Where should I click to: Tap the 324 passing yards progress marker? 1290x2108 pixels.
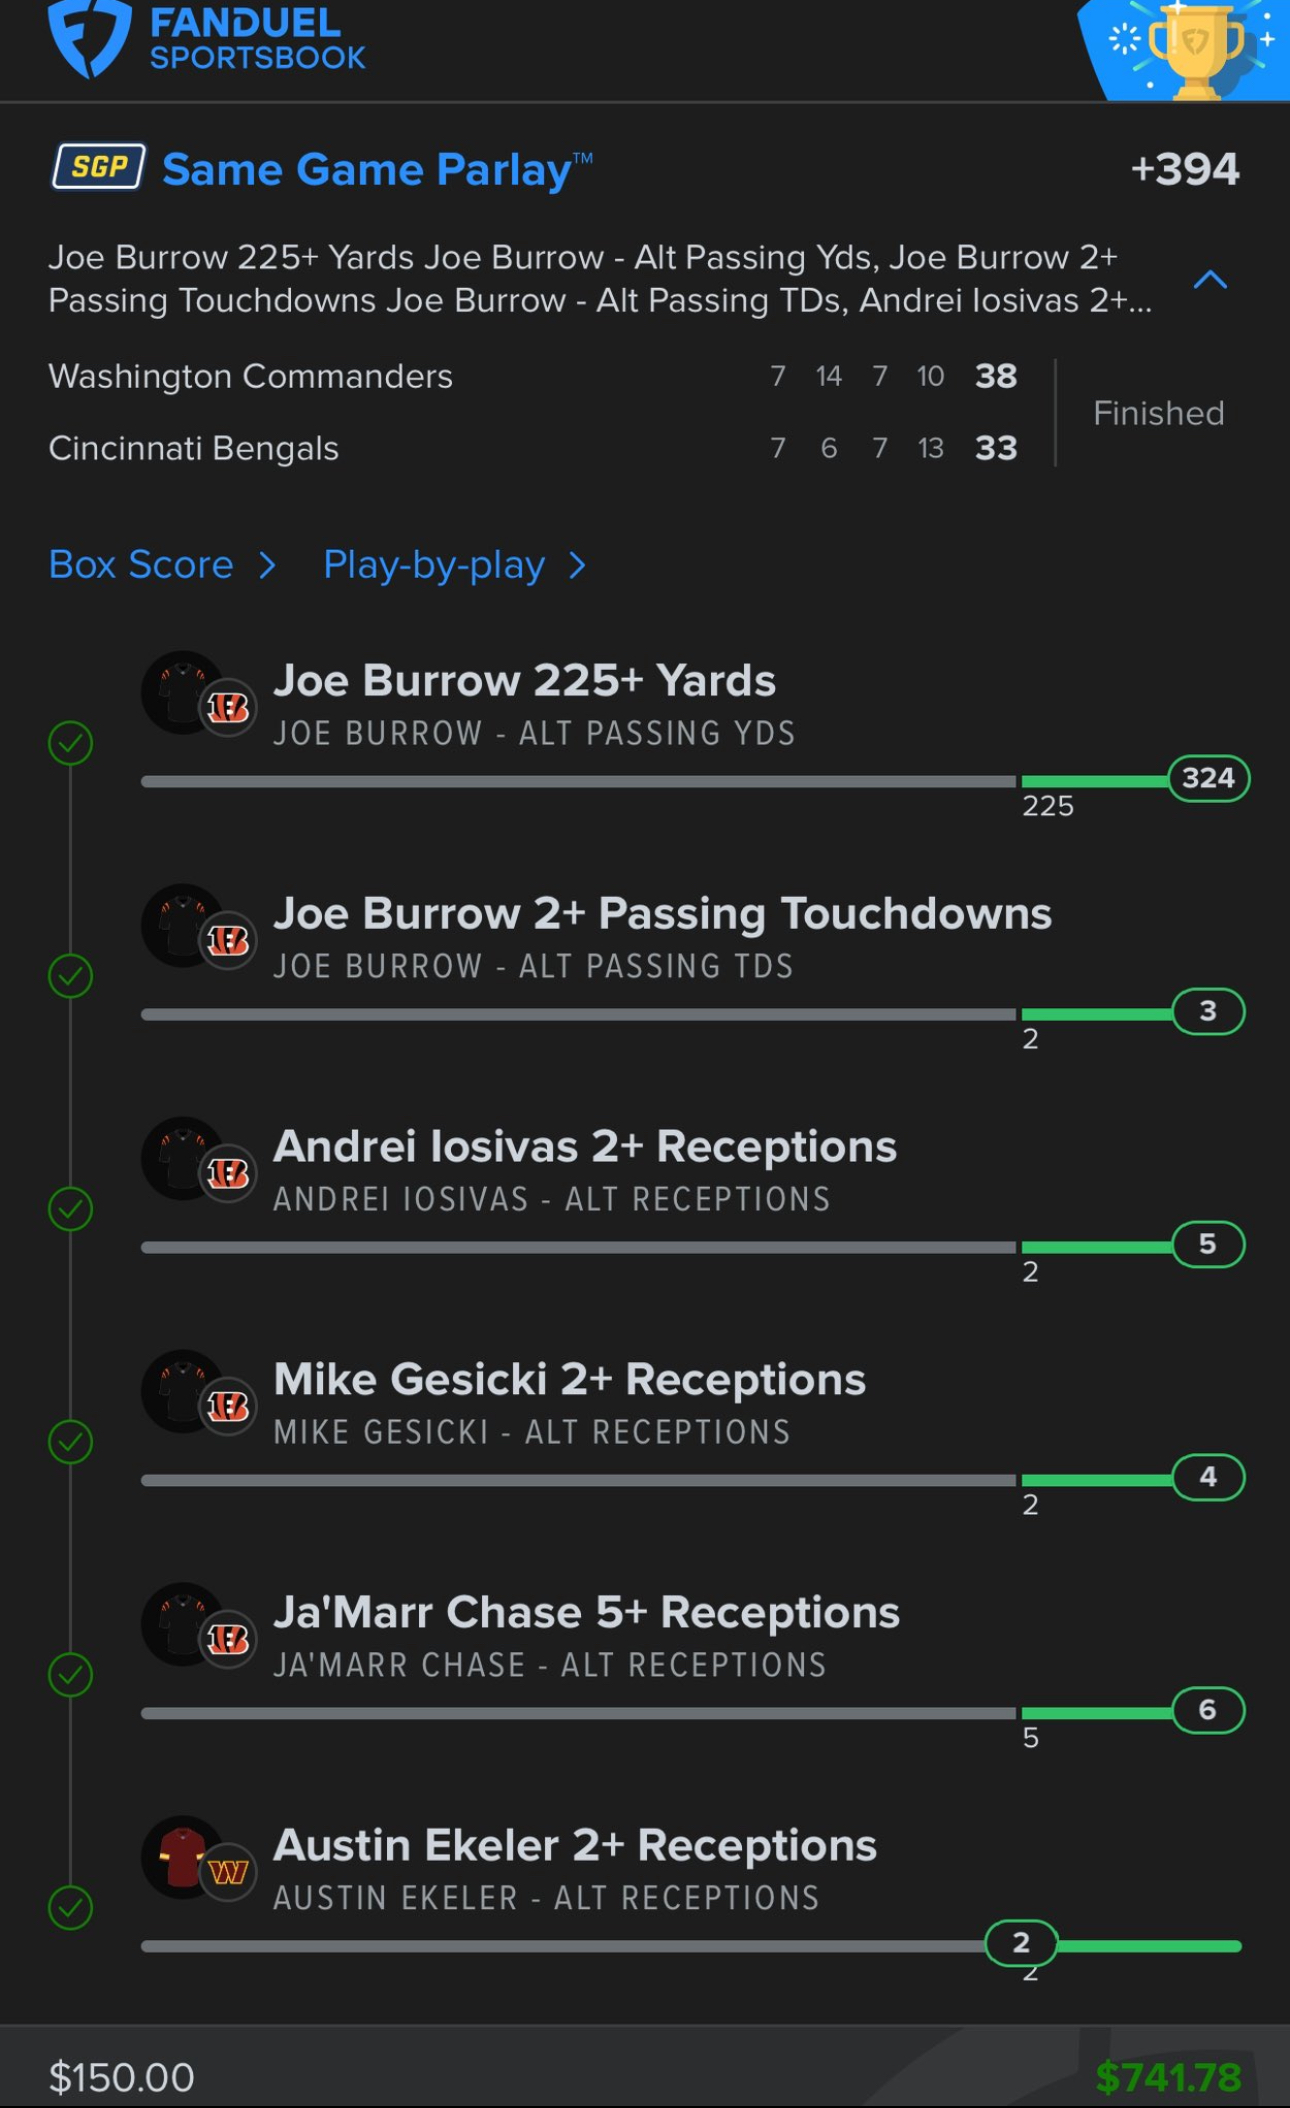(1209, 778)
